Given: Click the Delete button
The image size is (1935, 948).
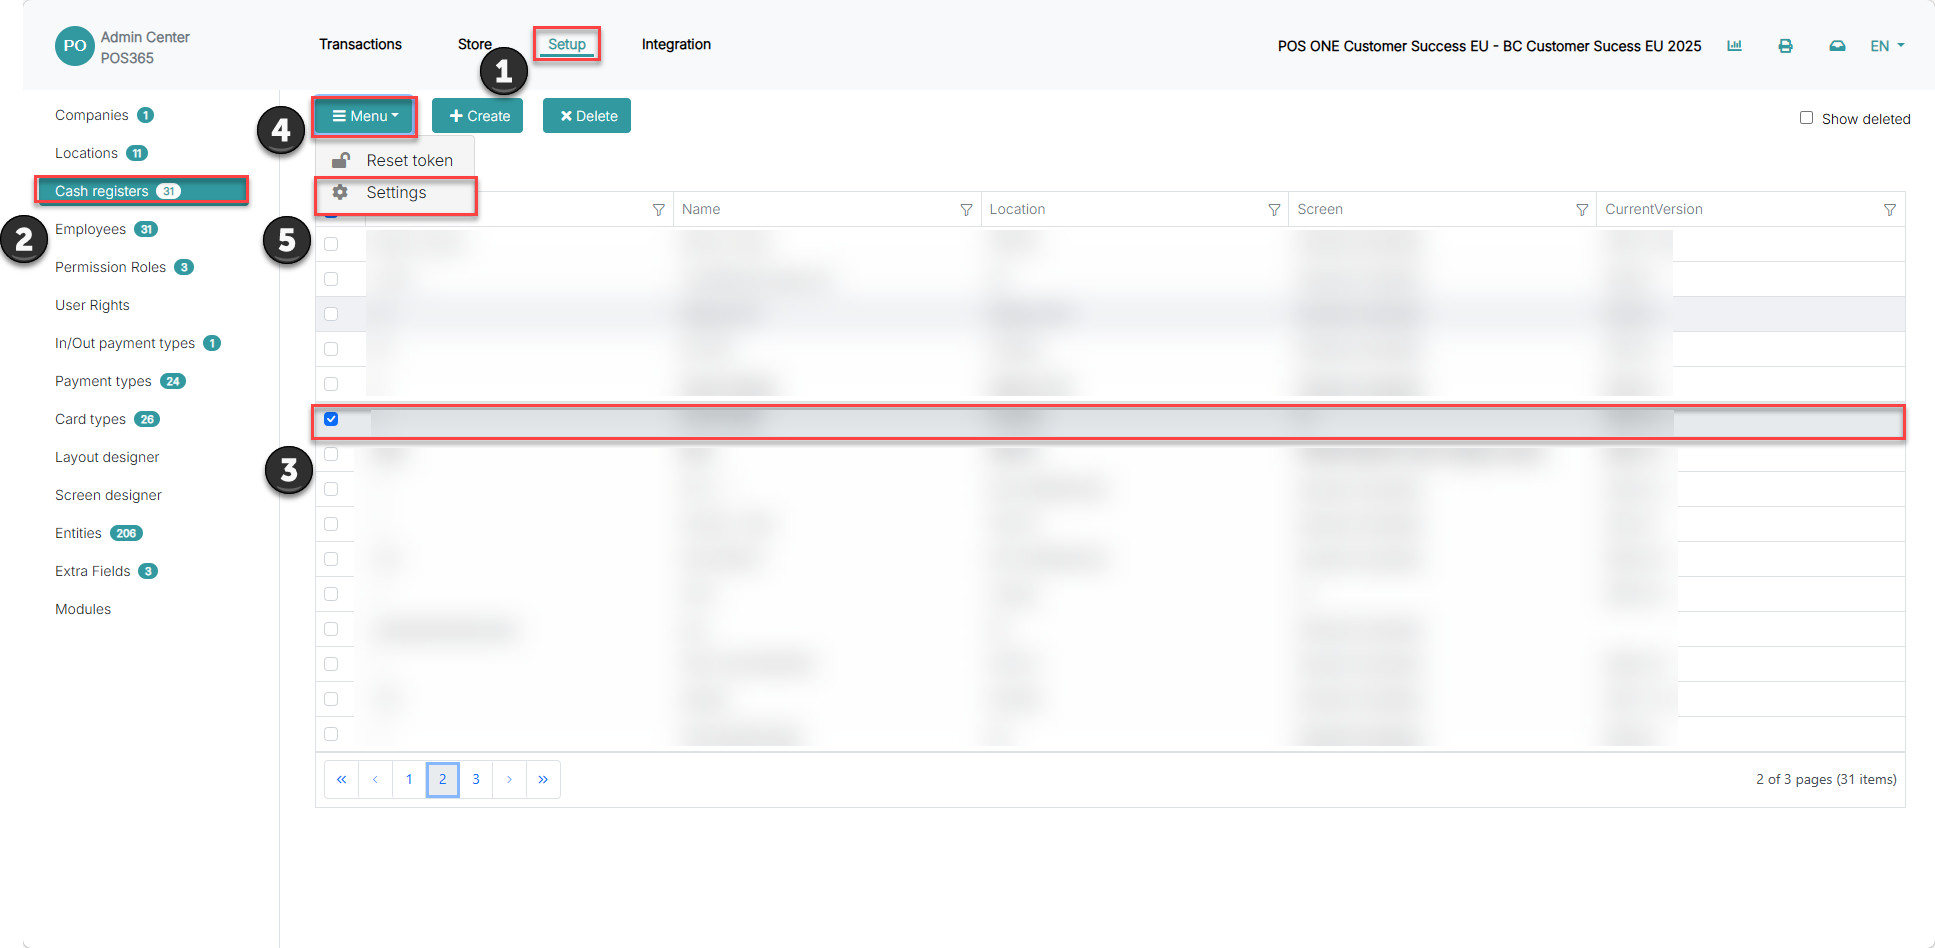Looking at the screenshot, I should pyautogui.click(x=587, y=116).
